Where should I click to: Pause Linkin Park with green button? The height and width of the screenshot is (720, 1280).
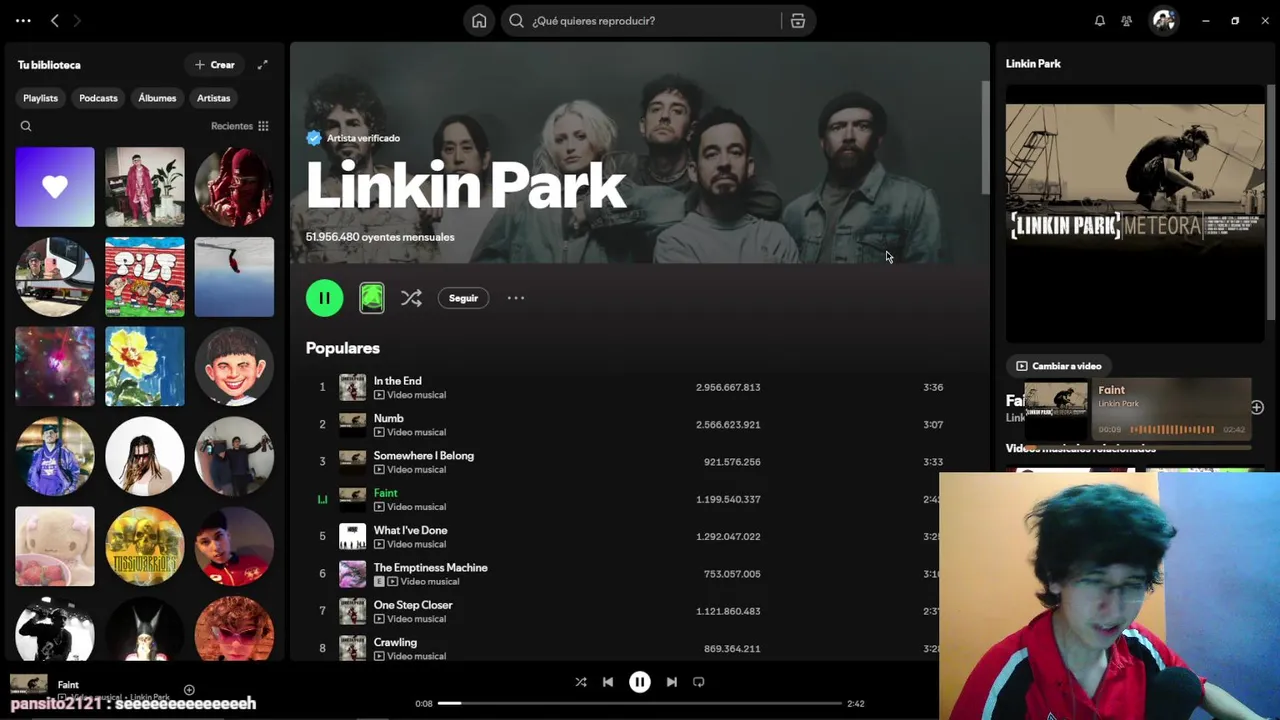click(325, 298)
